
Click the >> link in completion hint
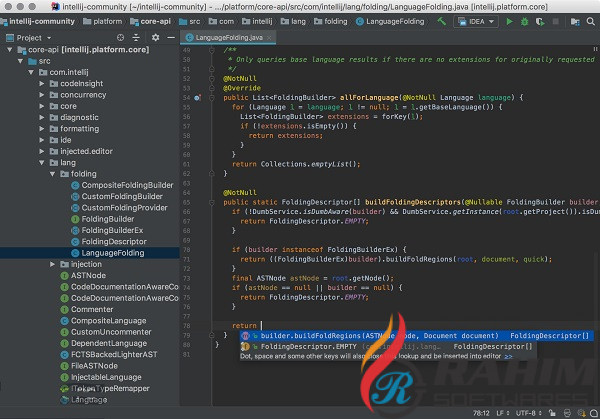point(508,356)
